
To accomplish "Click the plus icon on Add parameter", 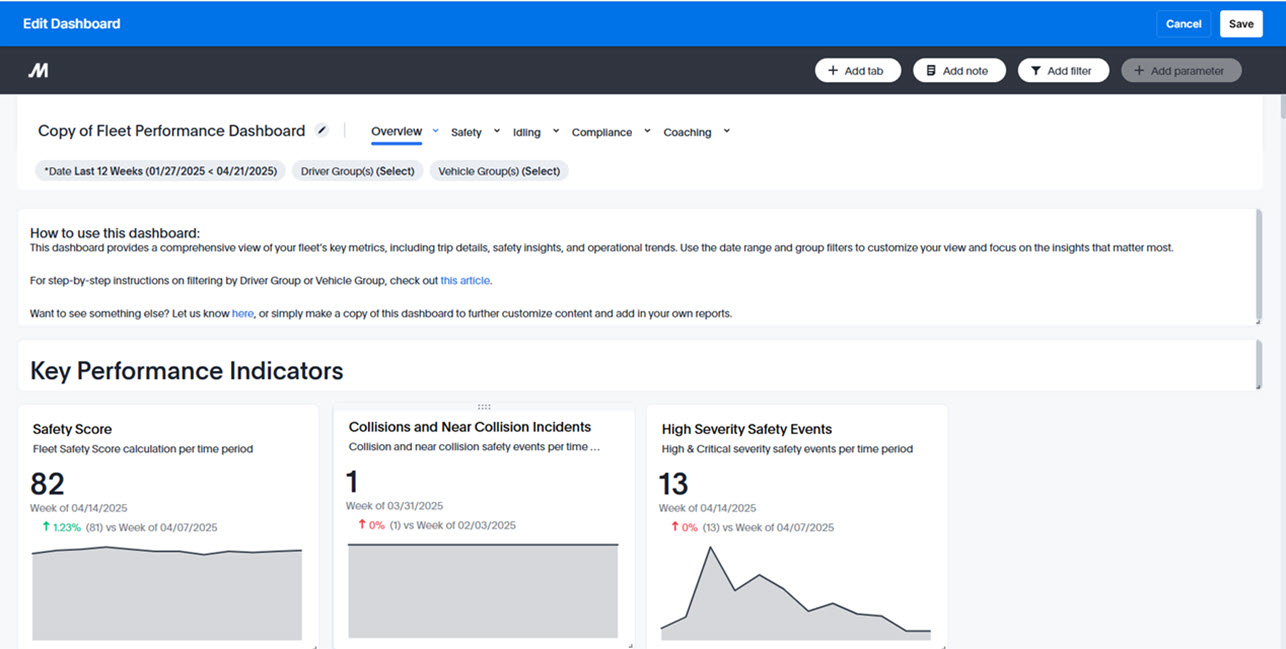I will click(x=1139, y=71).
